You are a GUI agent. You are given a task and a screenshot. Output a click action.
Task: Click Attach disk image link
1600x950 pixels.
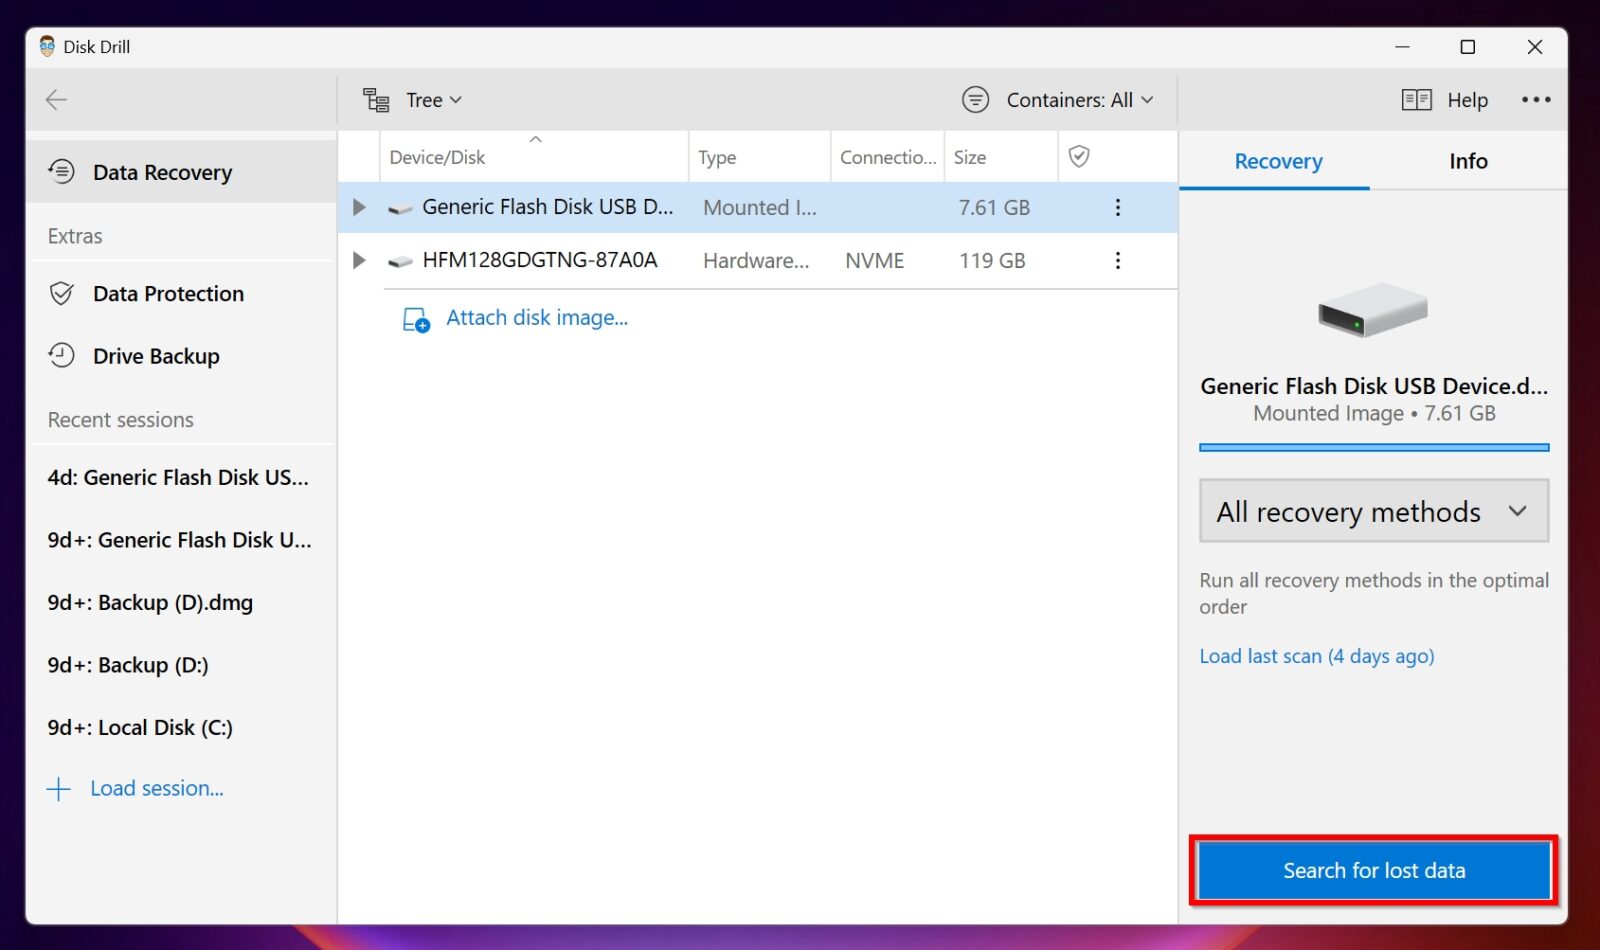click(x=537, y=317)
